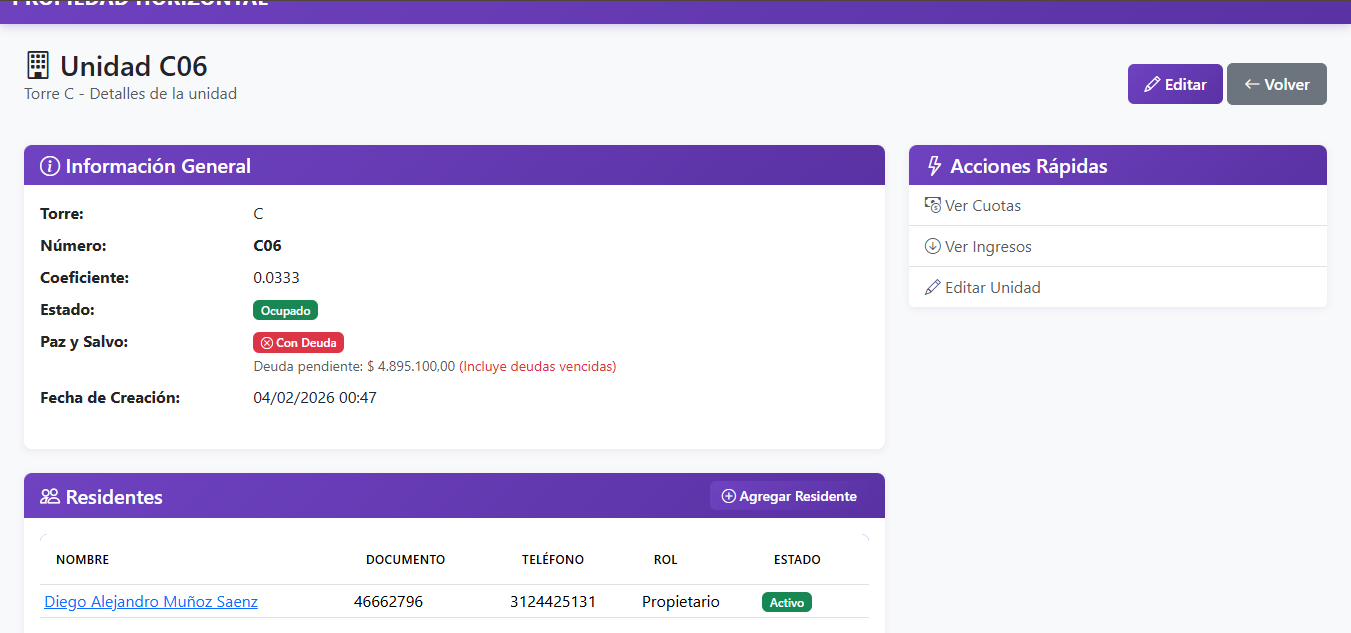Add a resident with Agregar Residente

(789, 496)
